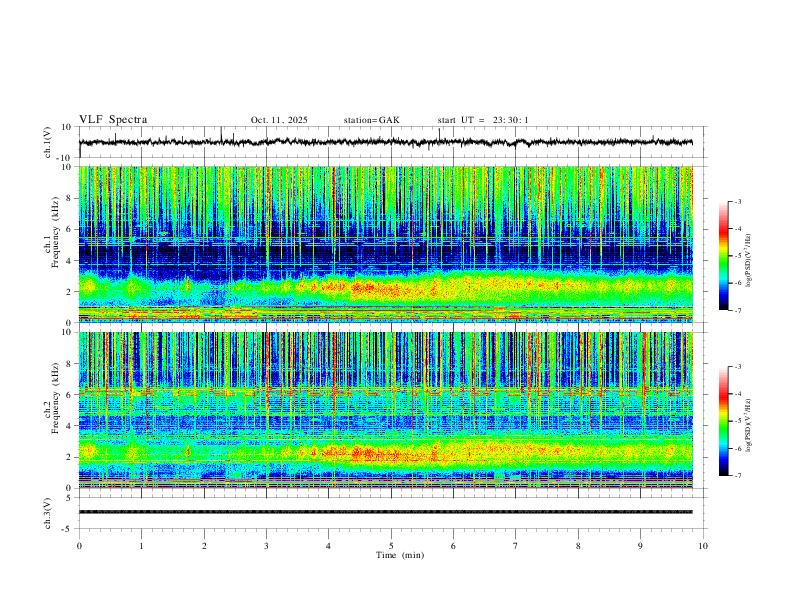792x612 pixels.
Task: Click the "Time (min)" axis label
Action: [400, 555]
